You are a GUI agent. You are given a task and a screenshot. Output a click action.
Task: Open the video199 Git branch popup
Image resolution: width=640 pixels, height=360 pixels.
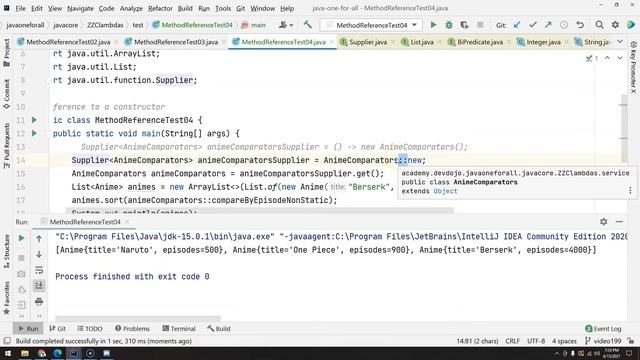[x=603, y=341]
